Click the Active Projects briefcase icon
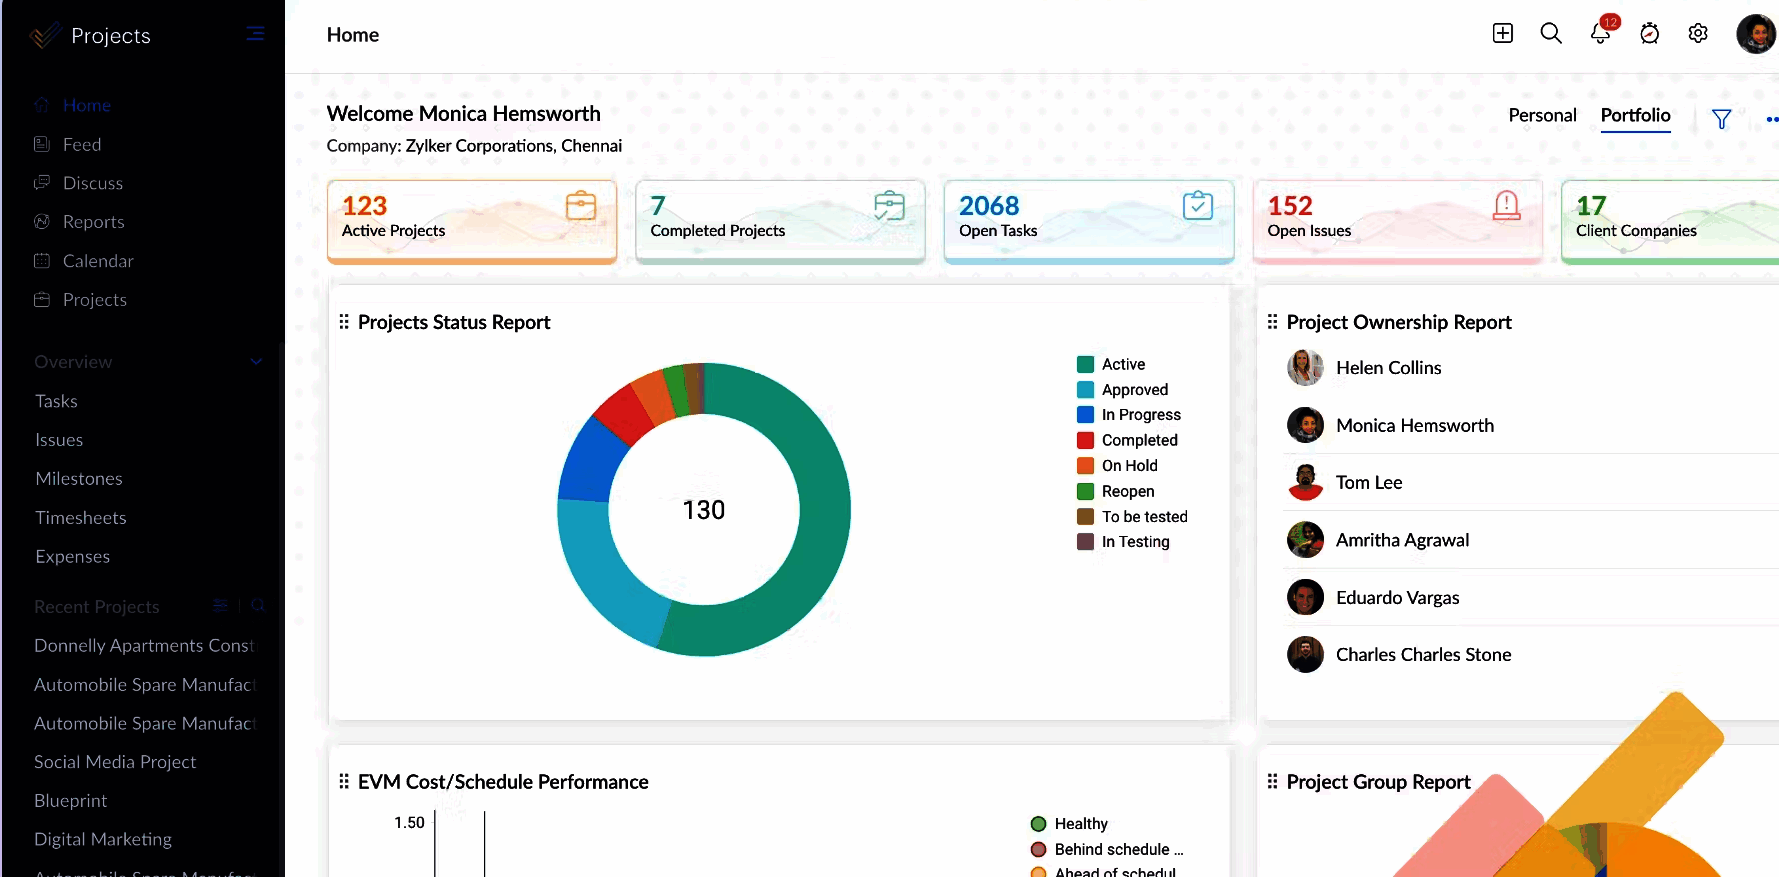The image size is (1779, 877). (581, 206)
